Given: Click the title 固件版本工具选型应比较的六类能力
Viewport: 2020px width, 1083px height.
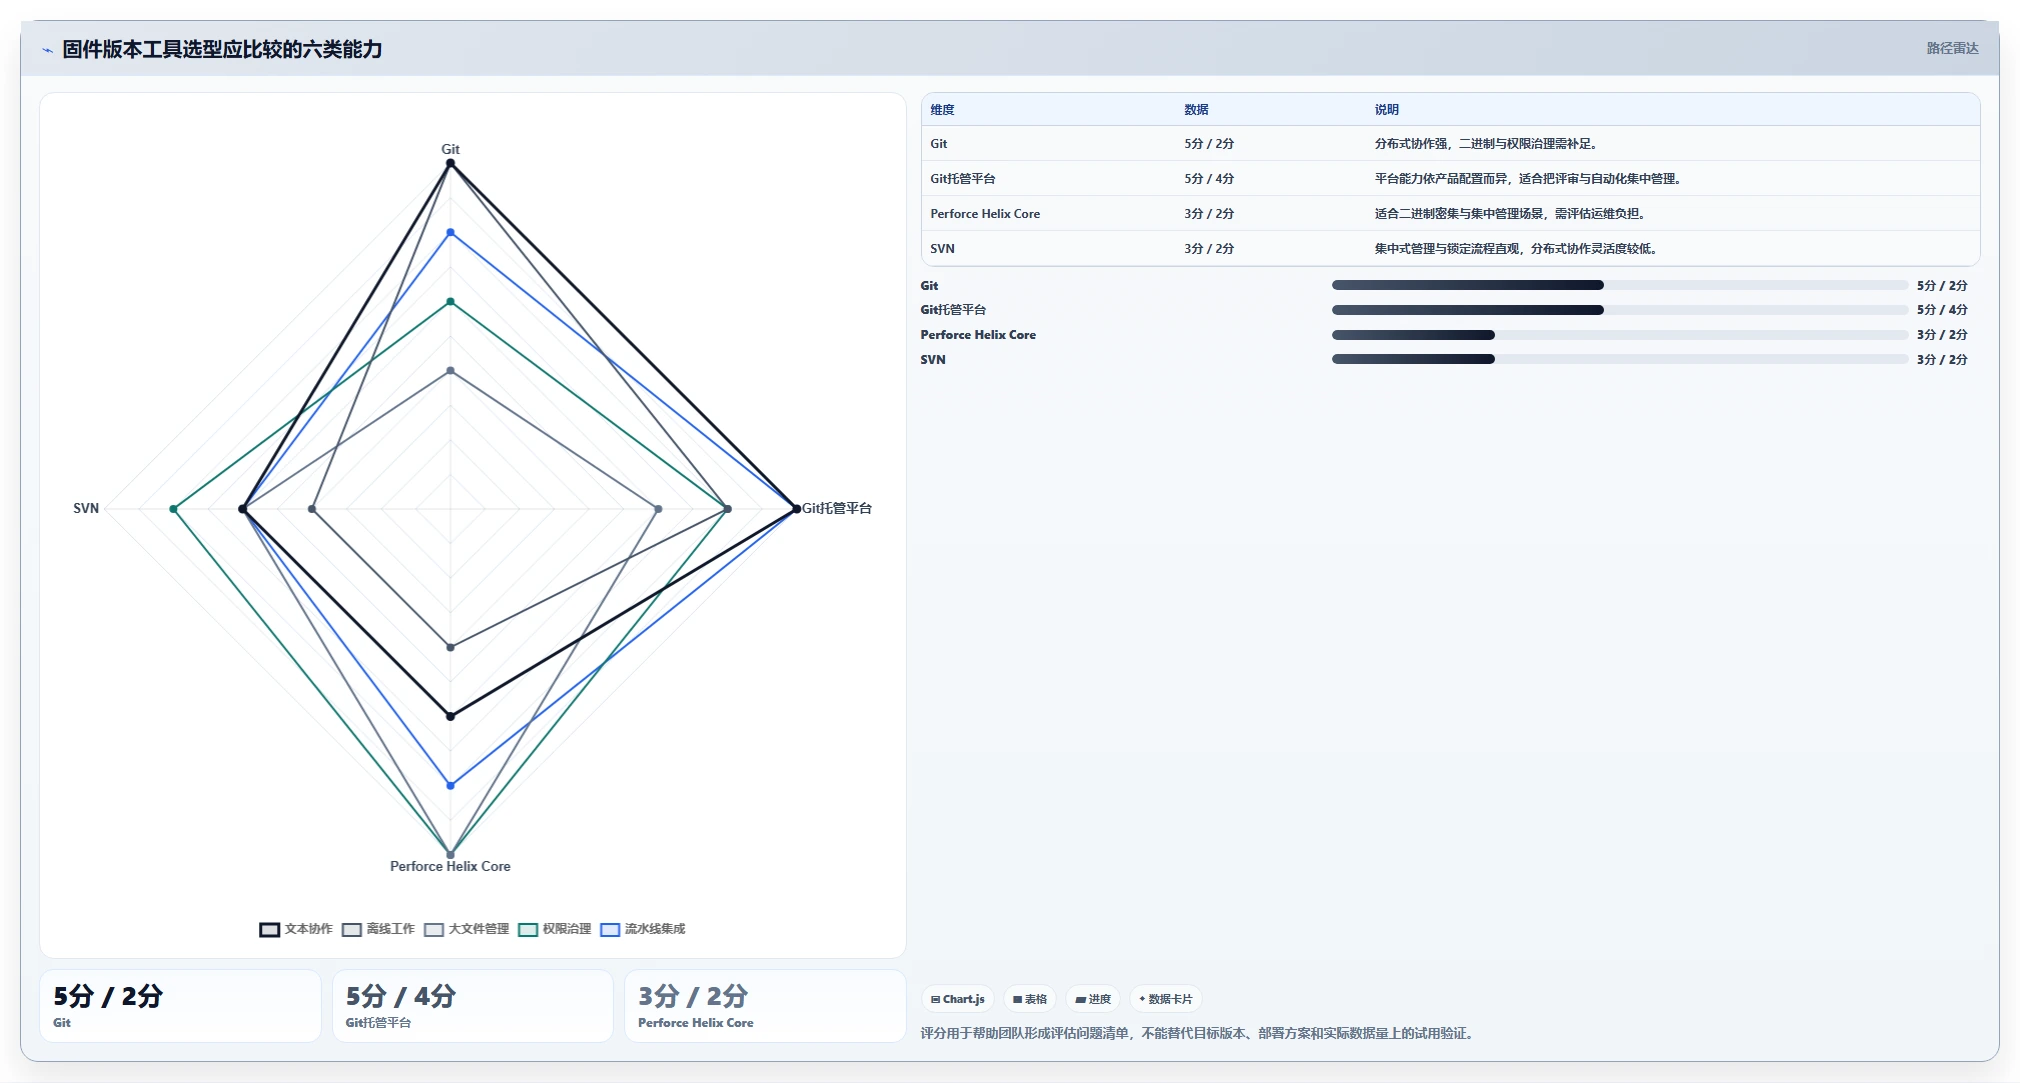Looking at the screenshot, I should coord(222,49).
